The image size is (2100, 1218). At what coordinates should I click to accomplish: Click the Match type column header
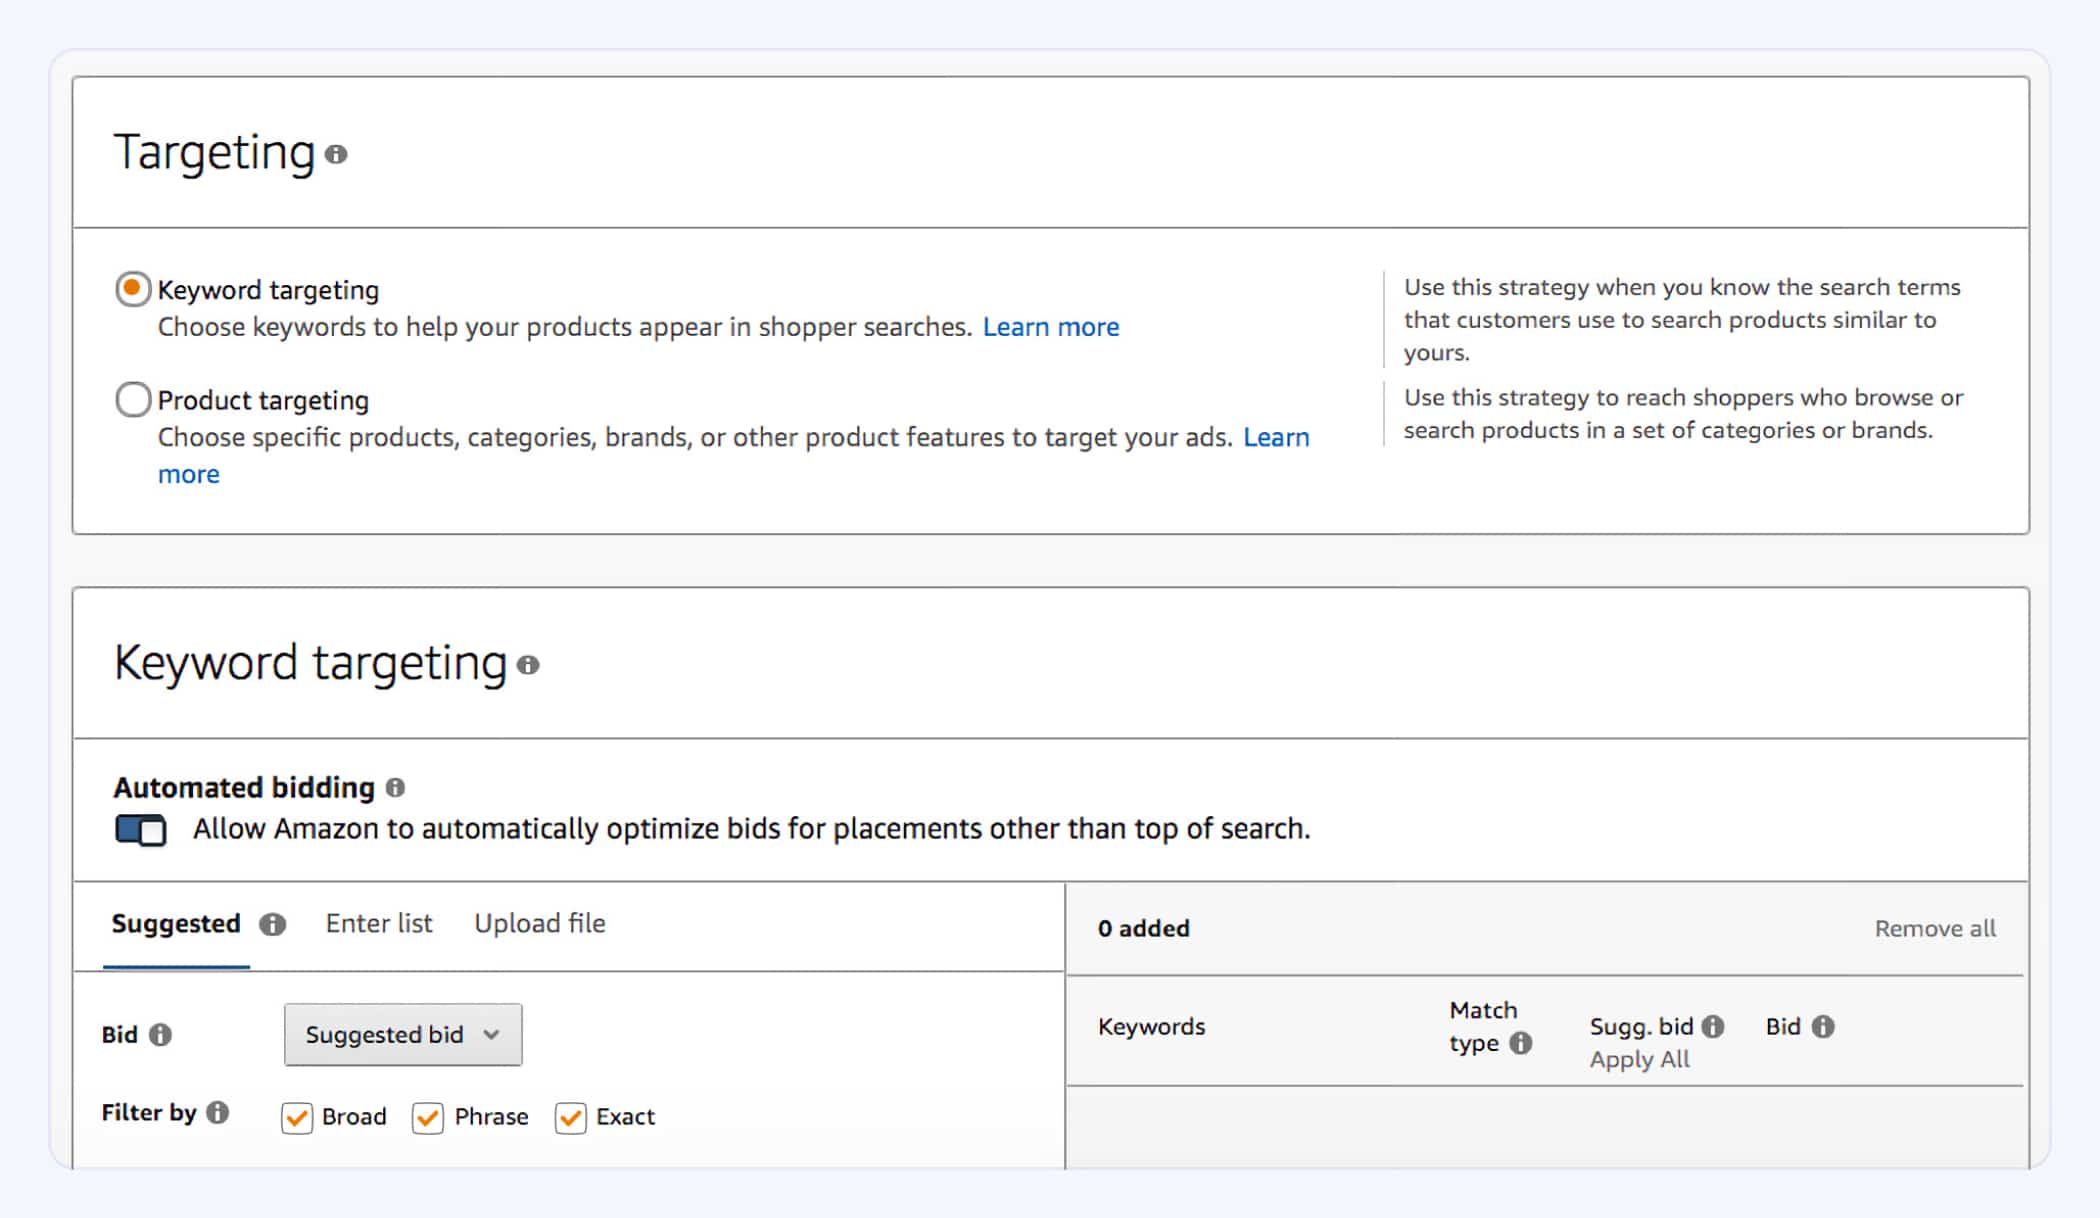(x=1483, y=1026)
